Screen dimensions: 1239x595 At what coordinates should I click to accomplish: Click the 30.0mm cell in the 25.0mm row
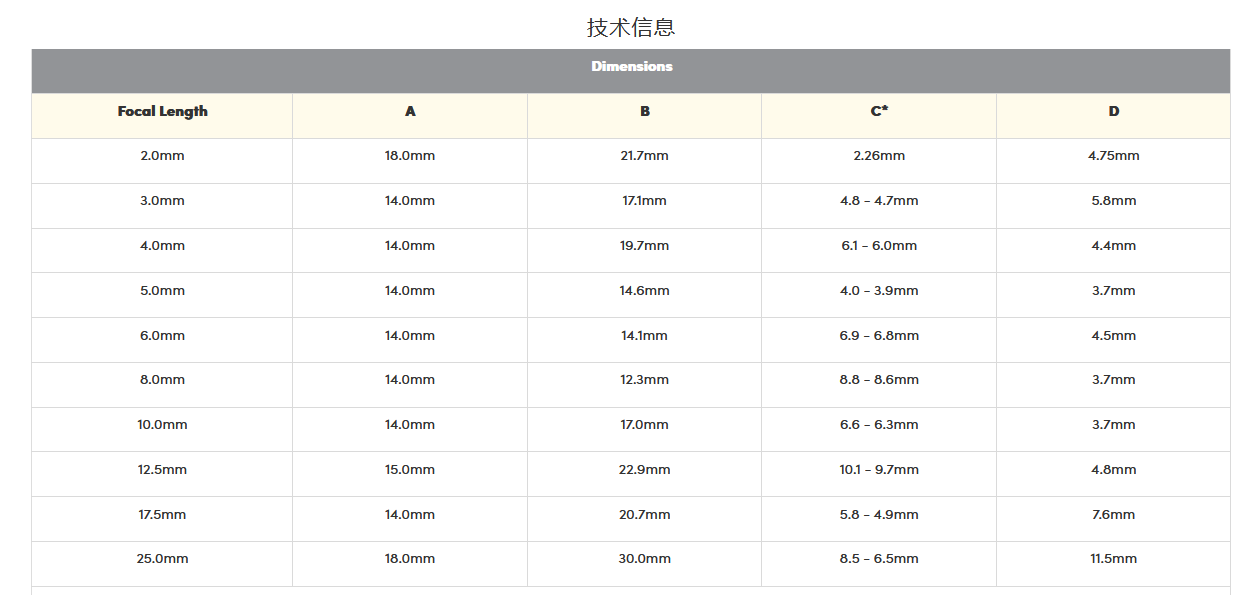click(644, 559)
